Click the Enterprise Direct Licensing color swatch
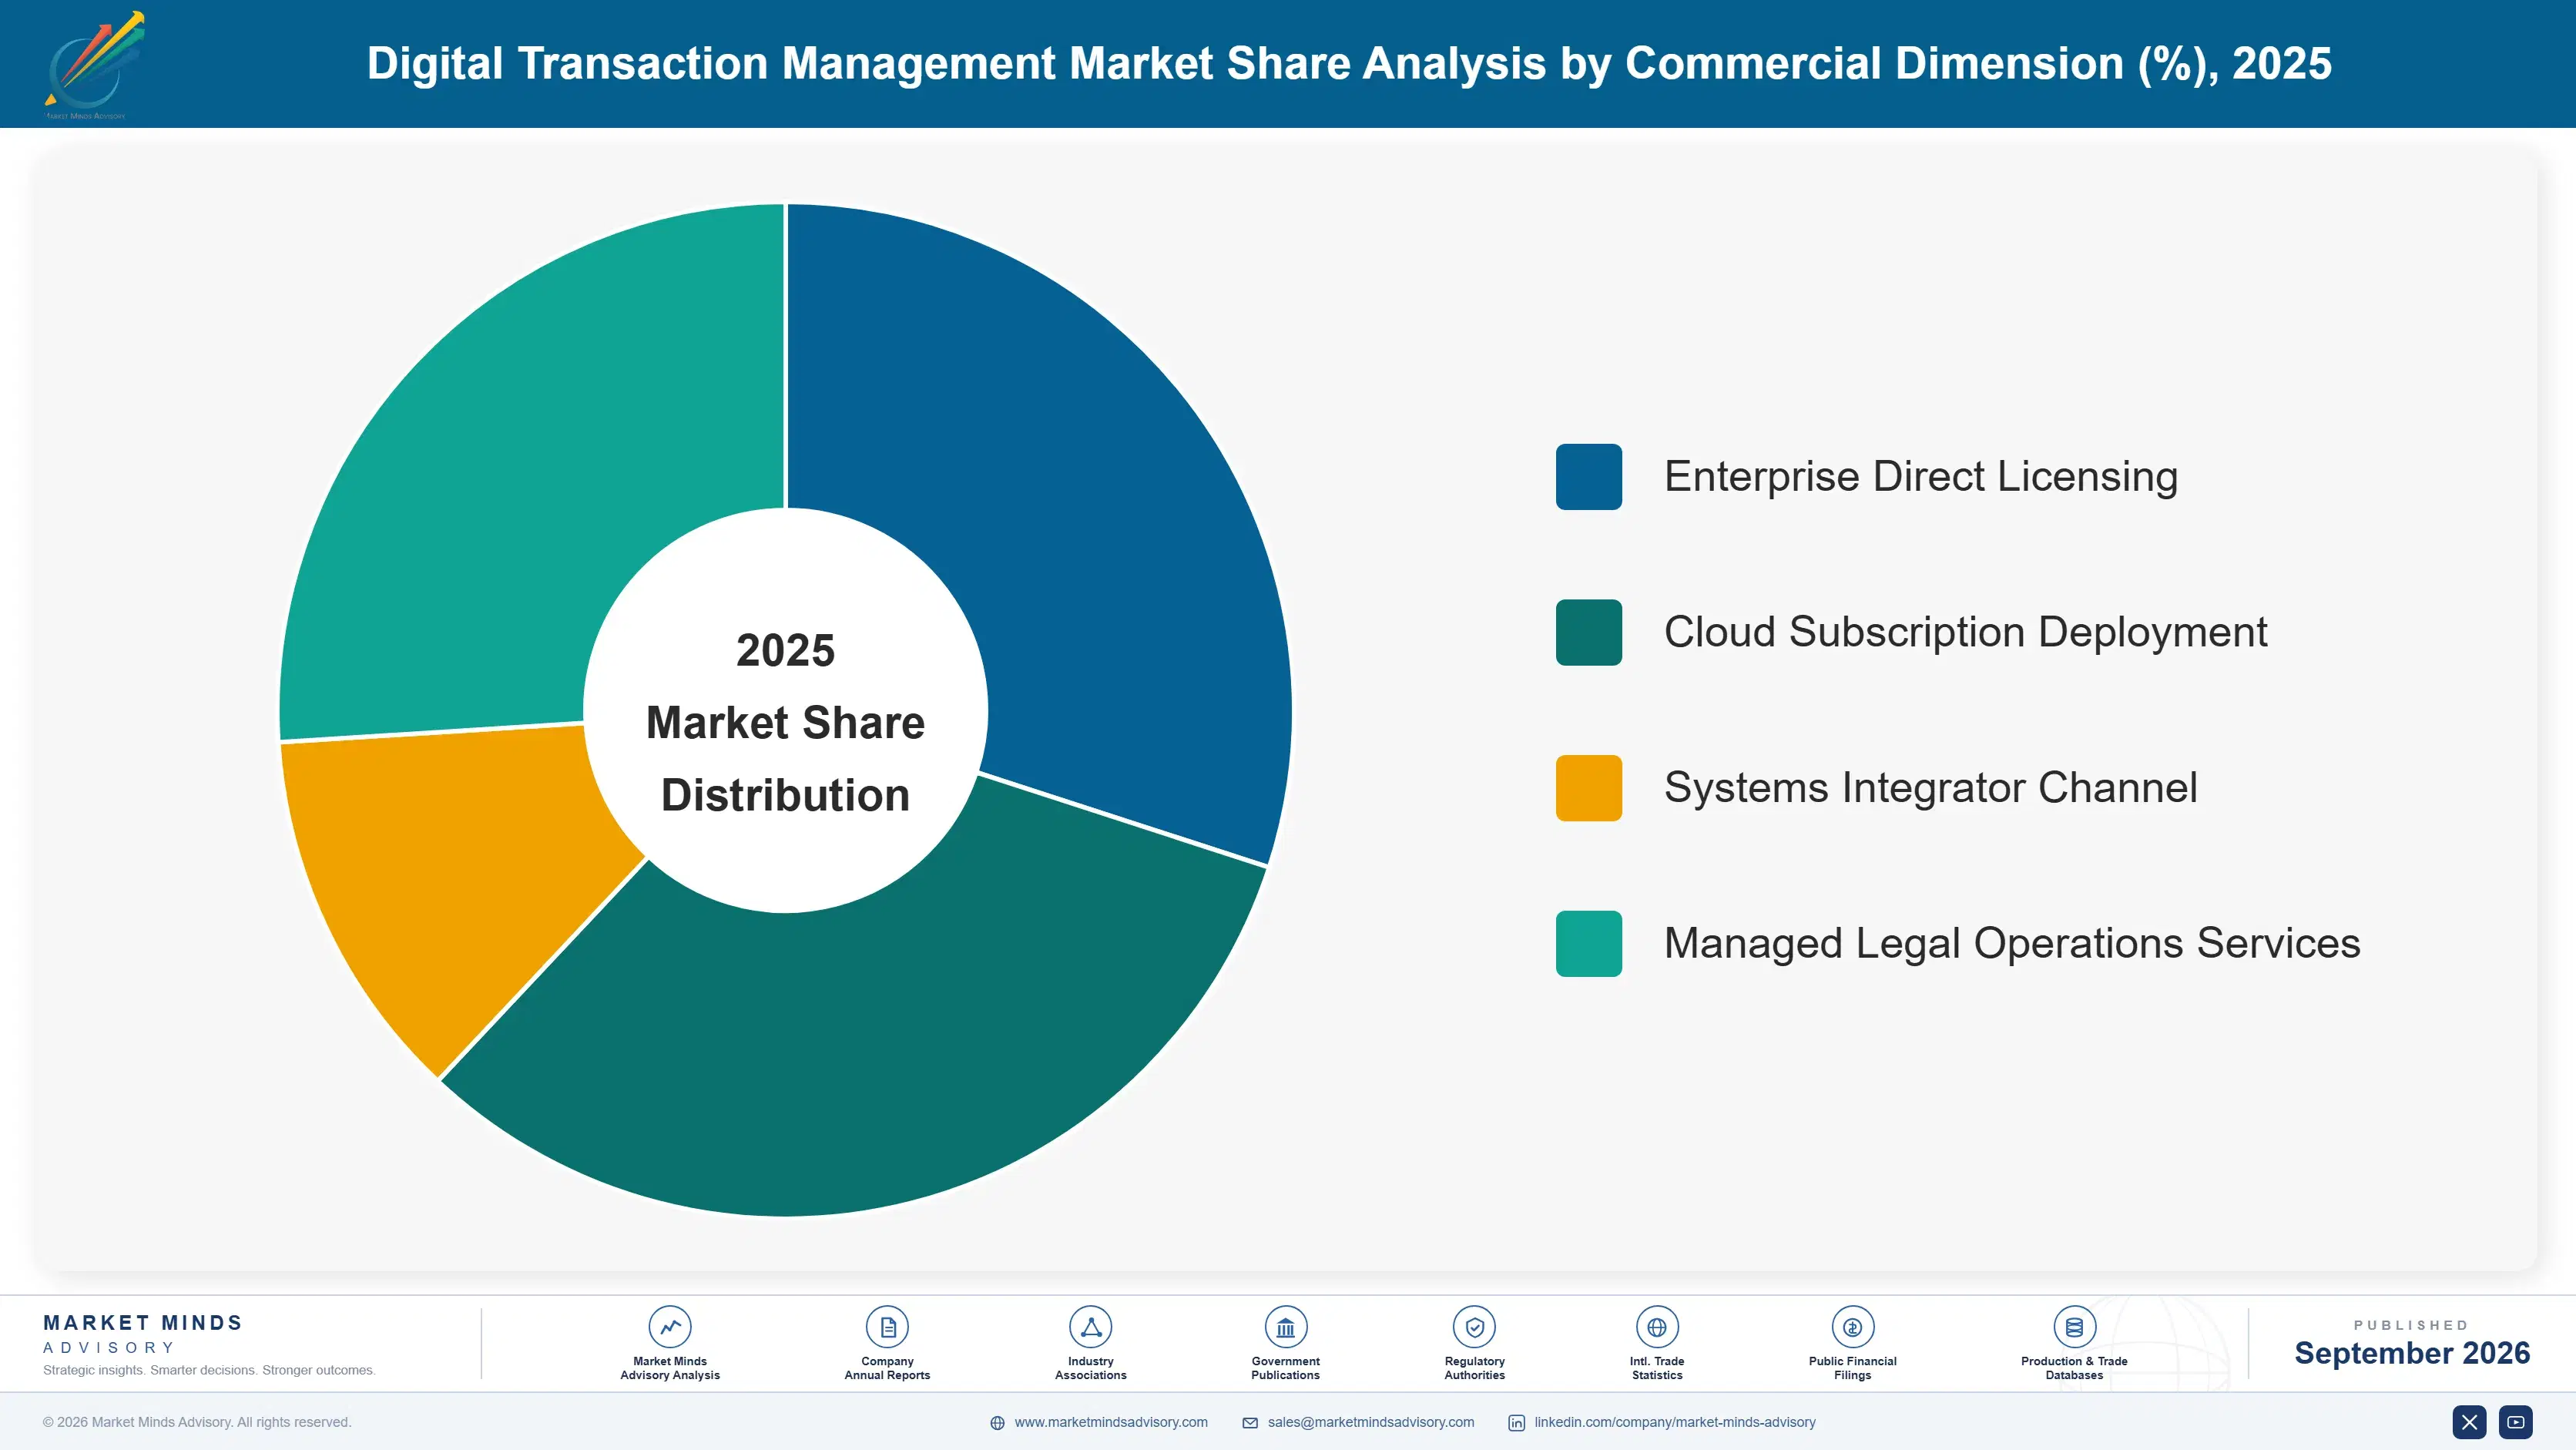This screenshot has width=2576, height=1450. (1588, 477)
